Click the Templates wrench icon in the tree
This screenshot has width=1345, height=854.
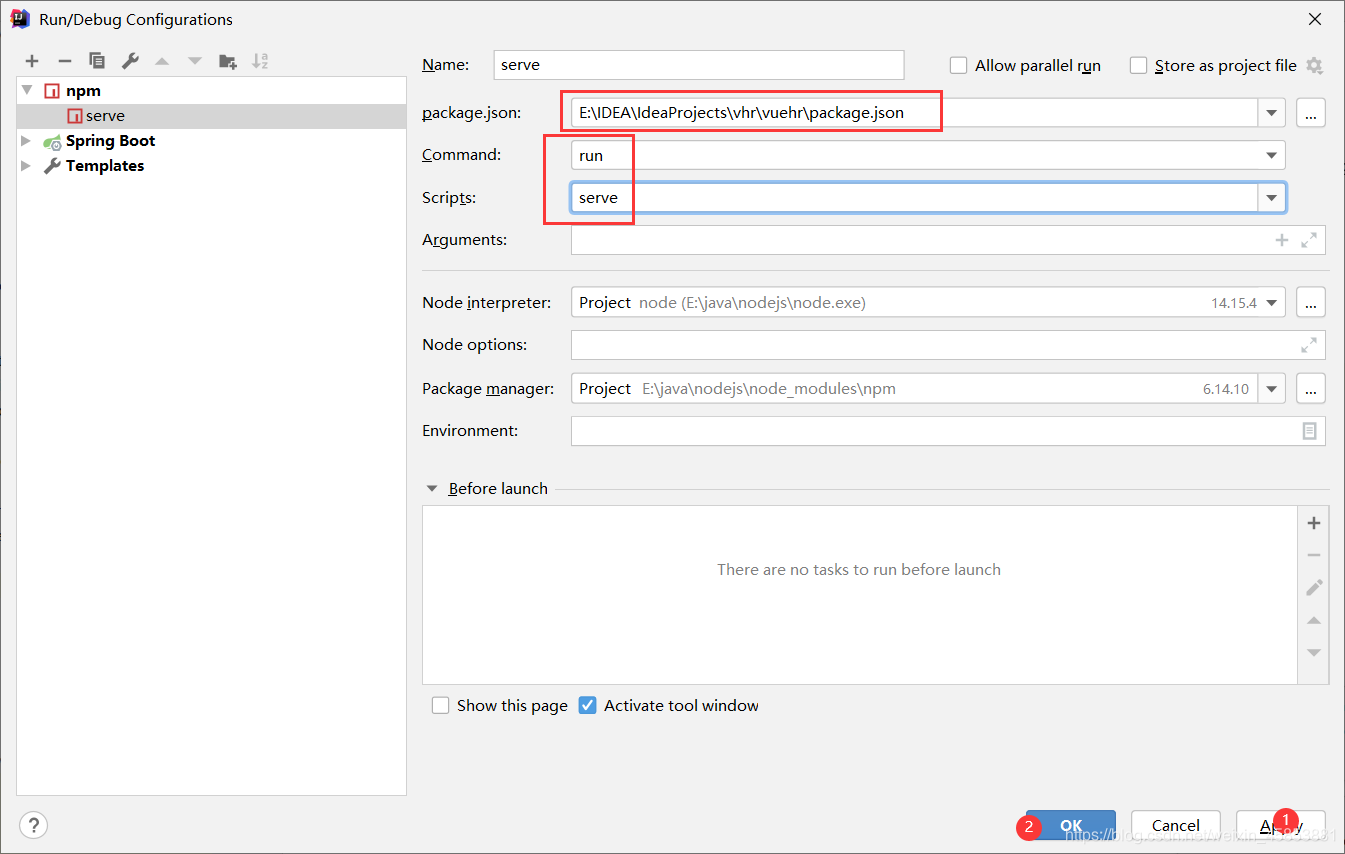click(x=52, y=166)
